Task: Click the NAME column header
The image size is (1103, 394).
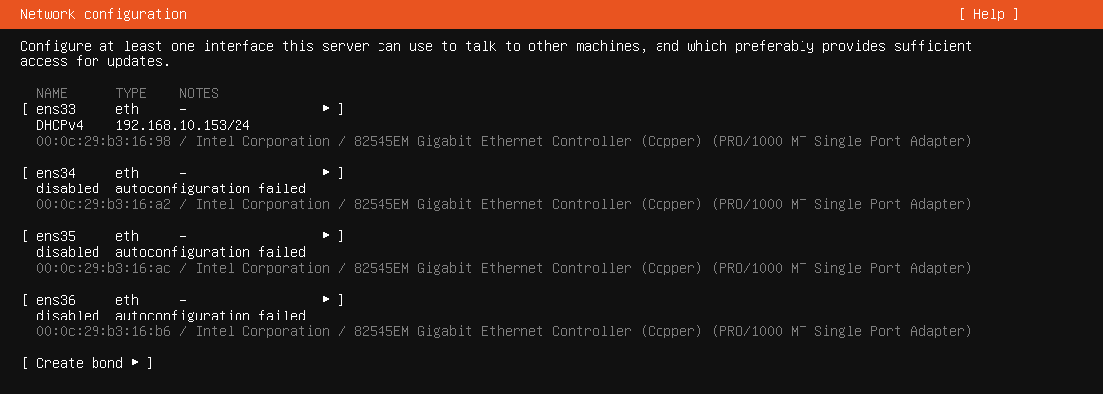Action: pos(52,93)
